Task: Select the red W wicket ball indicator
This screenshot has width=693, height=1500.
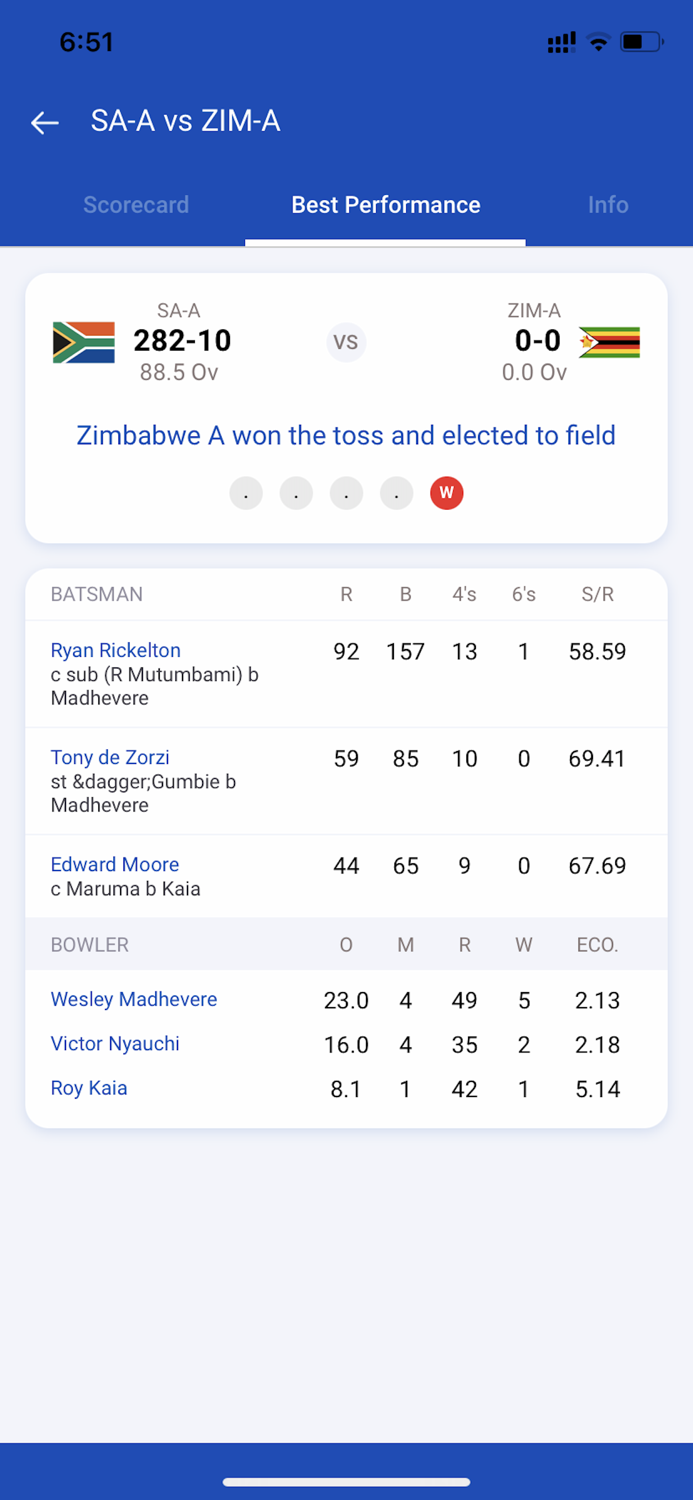Action: [x=446, y=492]
